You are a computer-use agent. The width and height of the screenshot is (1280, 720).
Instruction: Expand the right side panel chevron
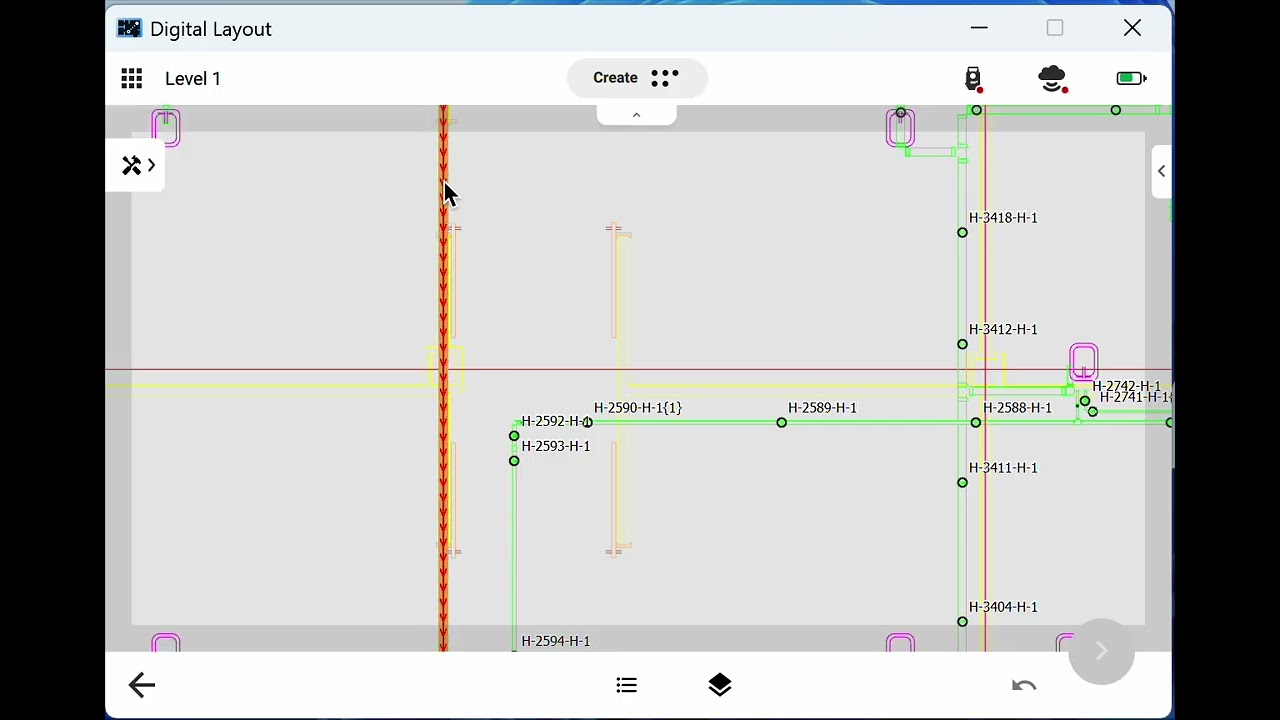1161,172
